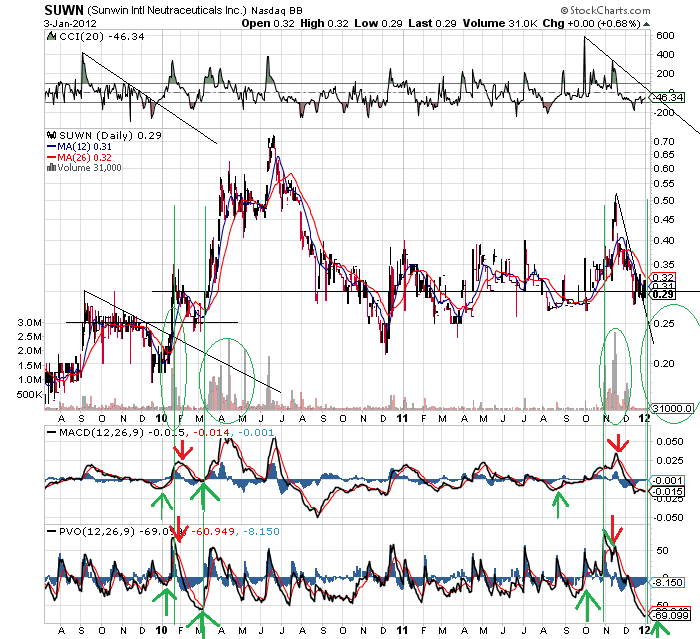The height and width of the screenshot is (639, 700).
Task: Click the 31000.0 volume tag
Action: coord(673,409)
